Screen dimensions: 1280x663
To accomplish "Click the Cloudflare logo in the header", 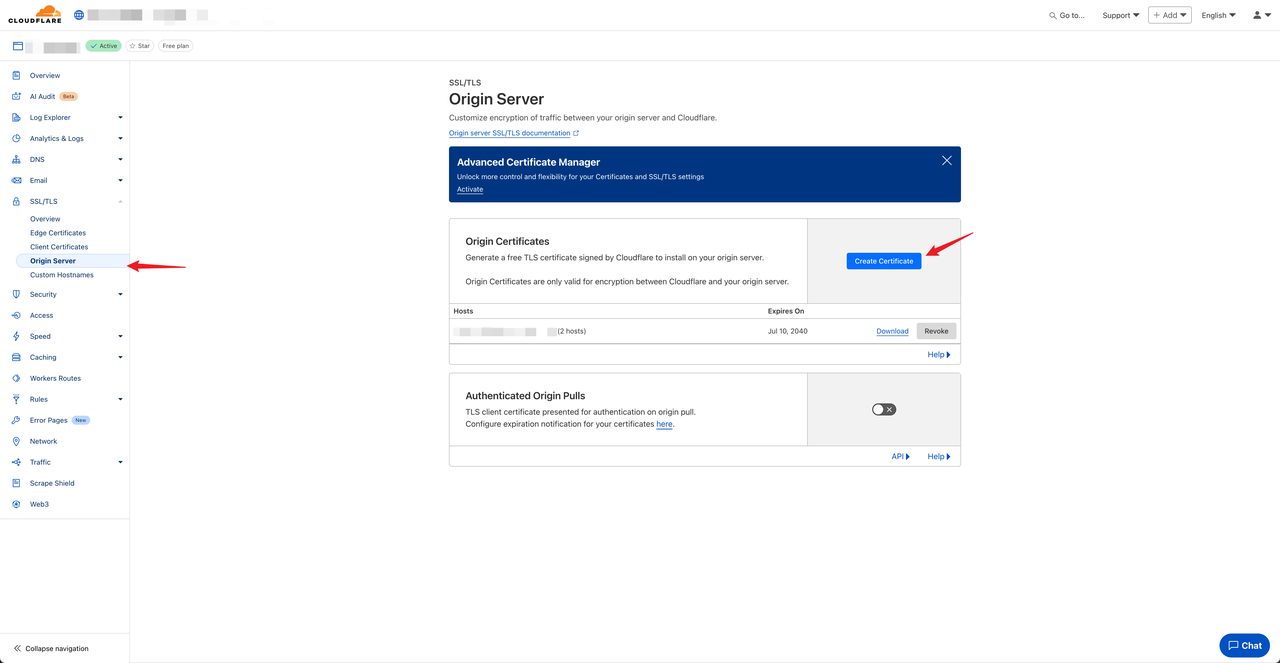I will pos(35,14).
